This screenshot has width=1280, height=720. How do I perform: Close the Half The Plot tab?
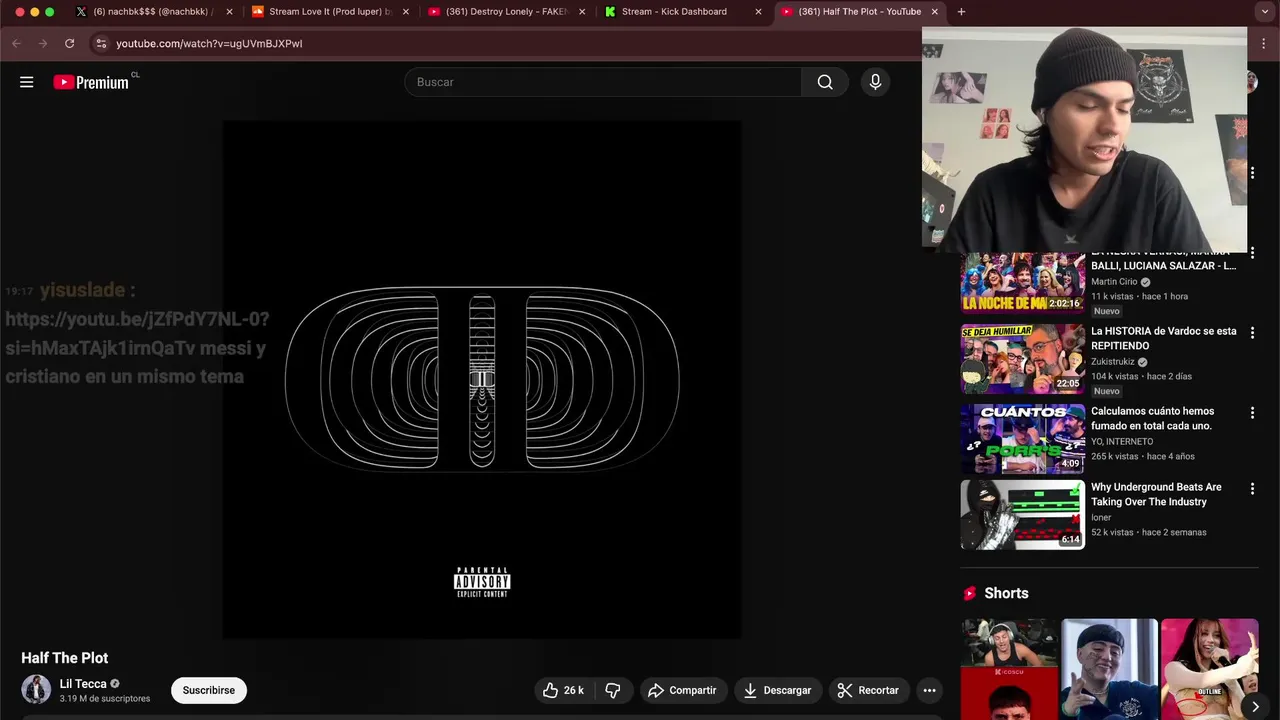(x=934, y=12)
